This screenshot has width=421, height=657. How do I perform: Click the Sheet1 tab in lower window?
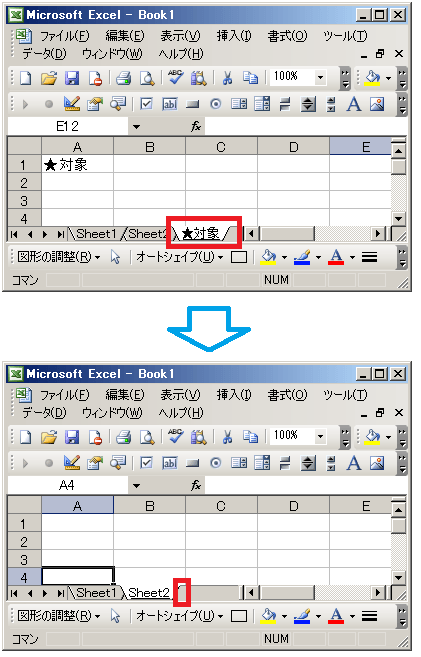point(96,592)
